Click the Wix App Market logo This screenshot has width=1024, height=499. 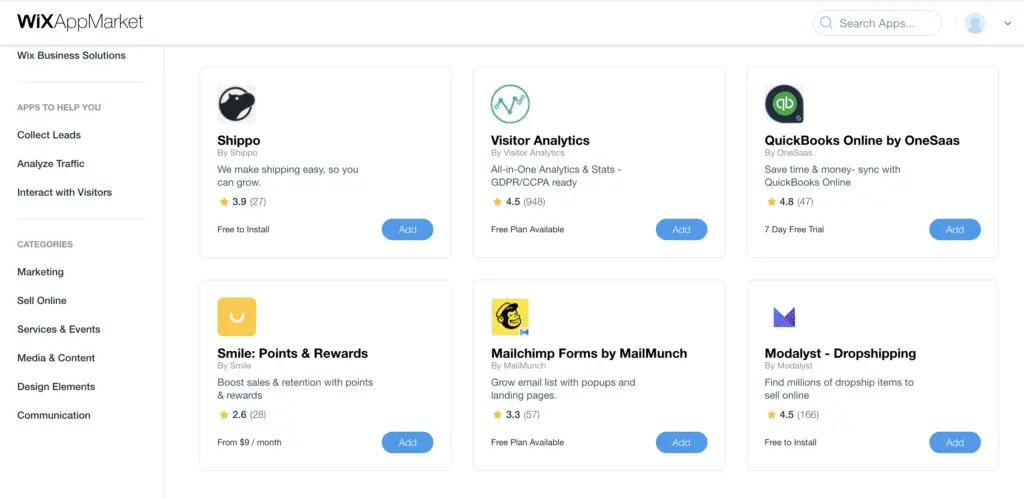click(80, 22)
